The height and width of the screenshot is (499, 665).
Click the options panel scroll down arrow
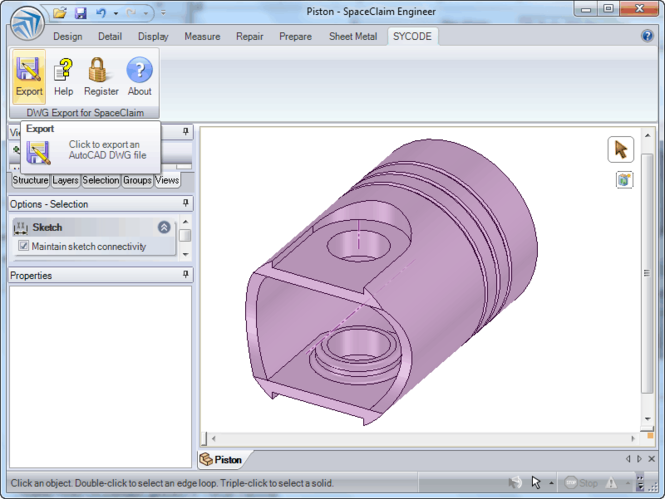[185, 254]
